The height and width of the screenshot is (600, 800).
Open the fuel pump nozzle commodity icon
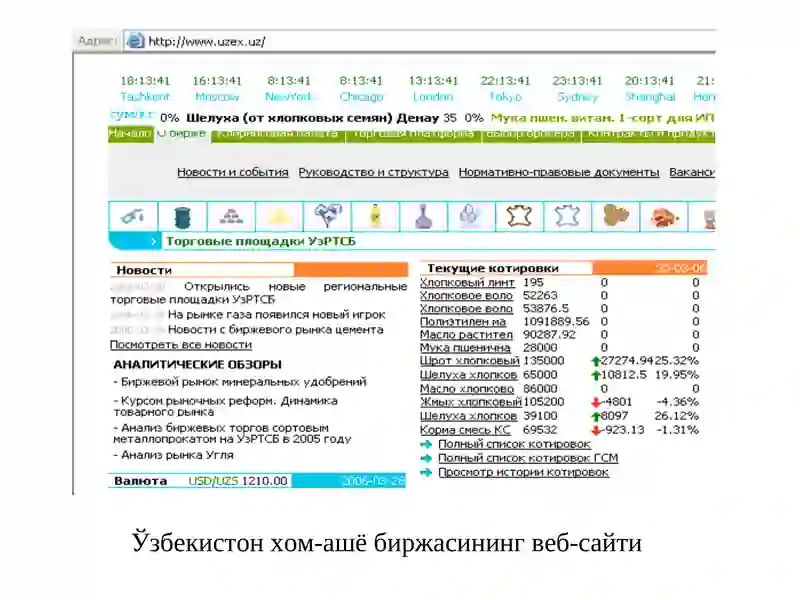point(133,216)
